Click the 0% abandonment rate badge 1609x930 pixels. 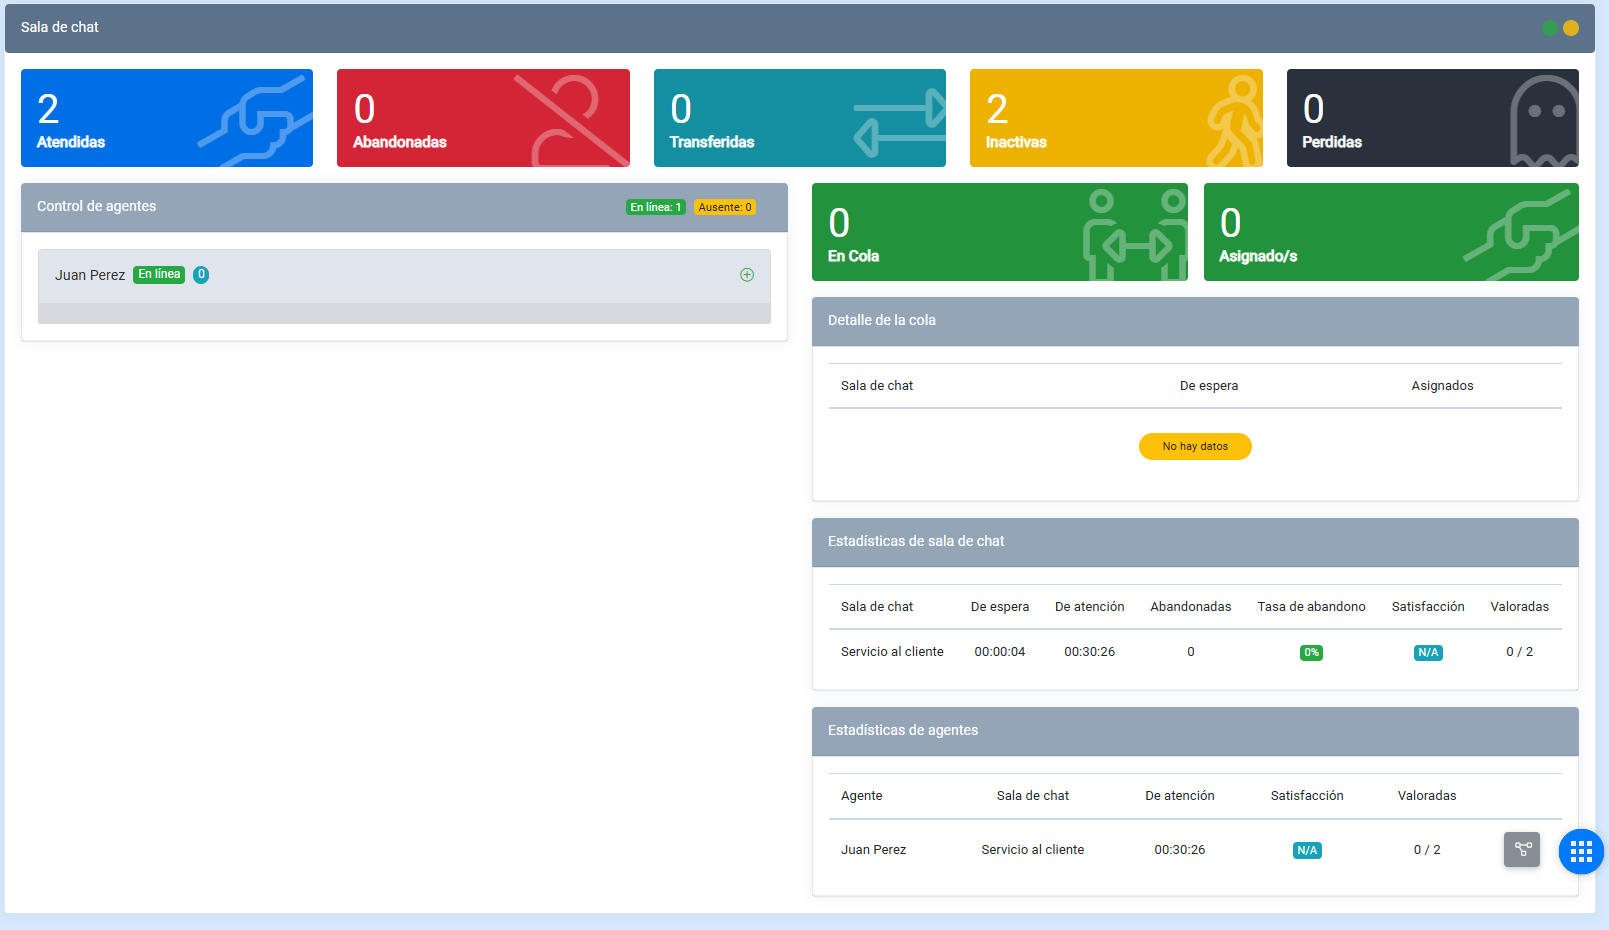(1311, 652)
